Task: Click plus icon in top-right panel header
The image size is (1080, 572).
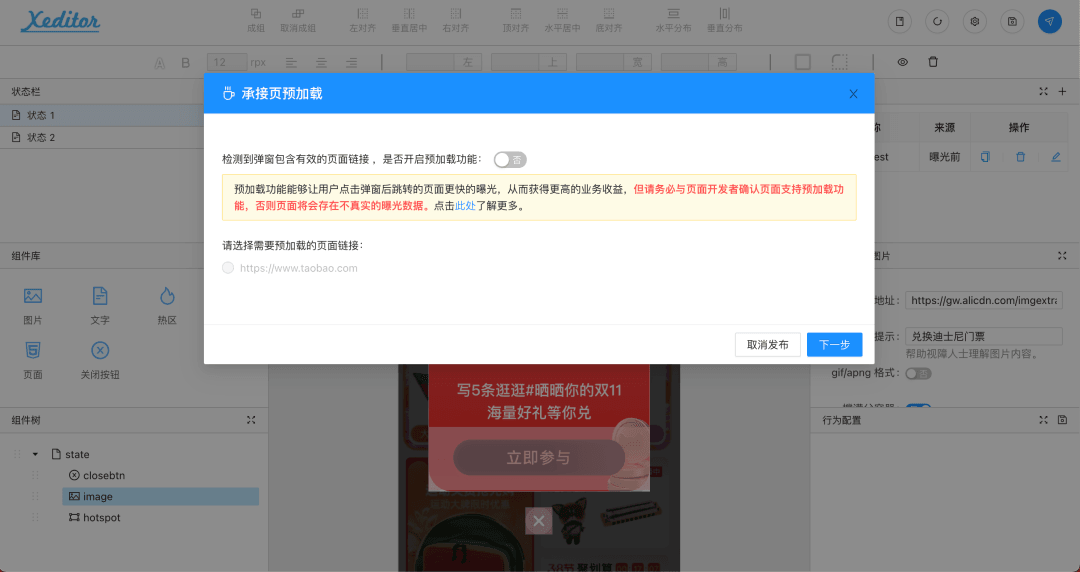Action: (x=1062, y=91)
